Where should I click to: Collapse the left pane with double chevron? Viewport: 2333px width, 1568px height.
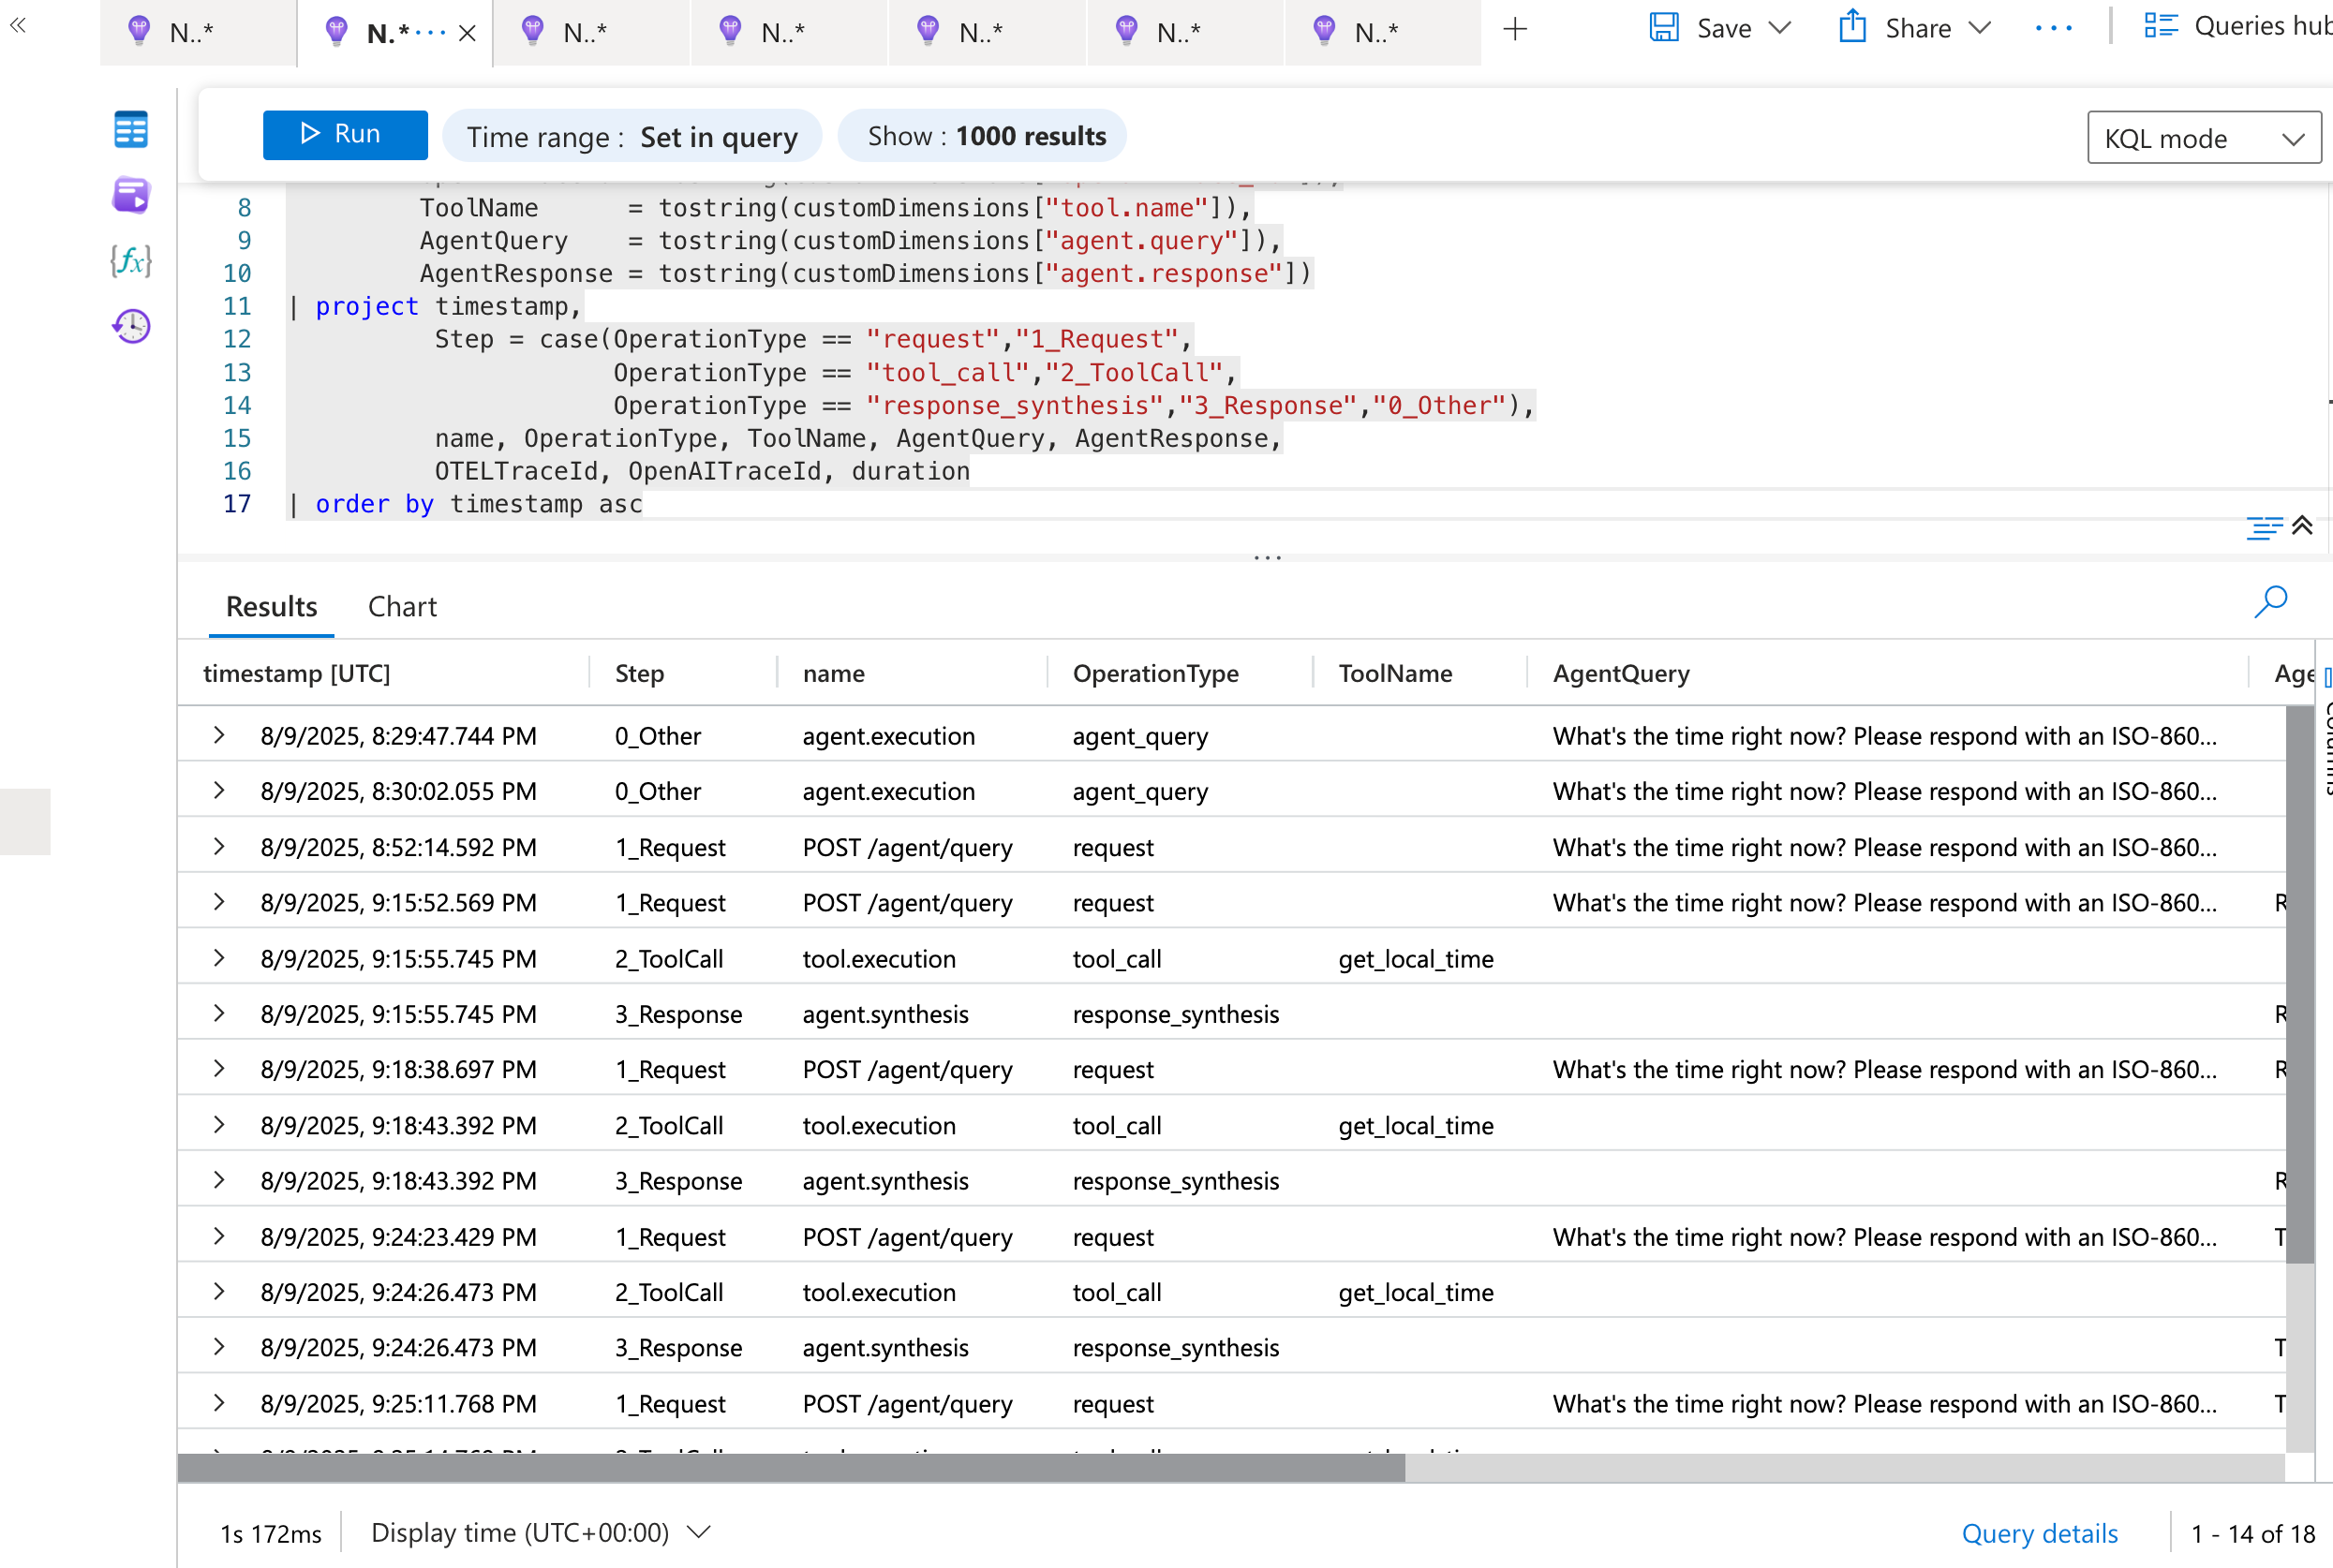point(17,25)
